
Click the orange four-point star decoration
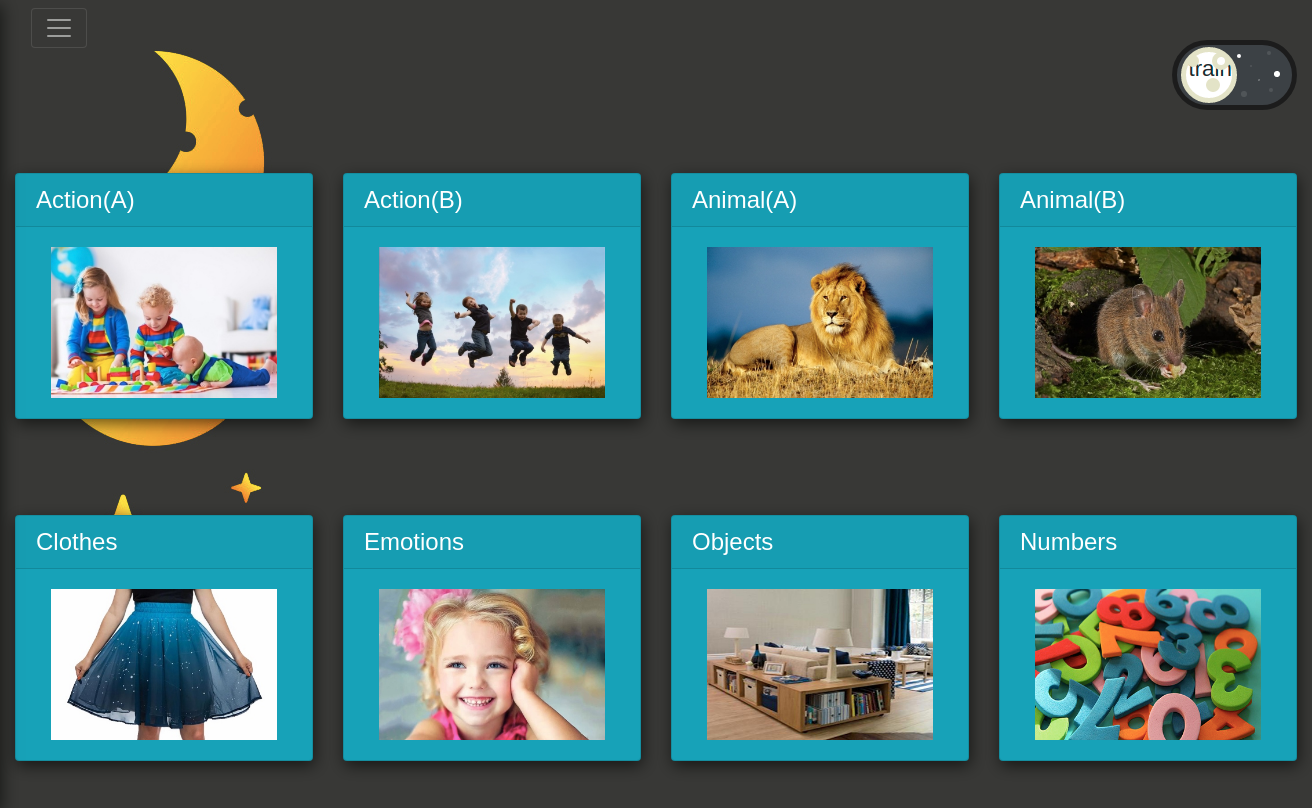246,488
